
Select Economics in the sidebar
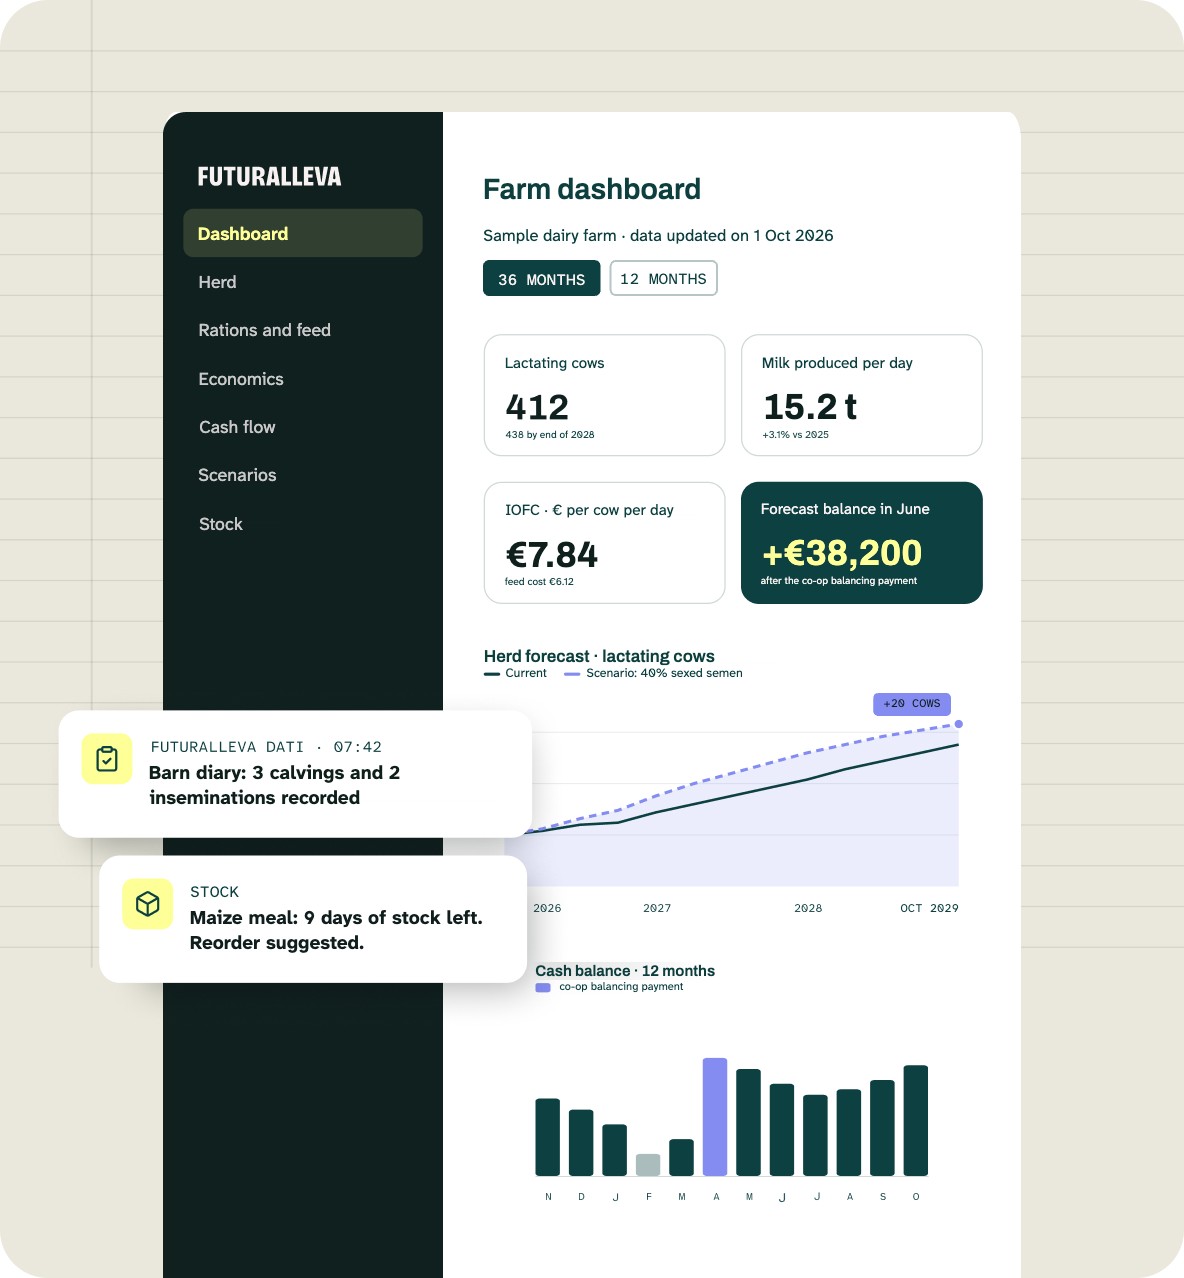[241, 379]
